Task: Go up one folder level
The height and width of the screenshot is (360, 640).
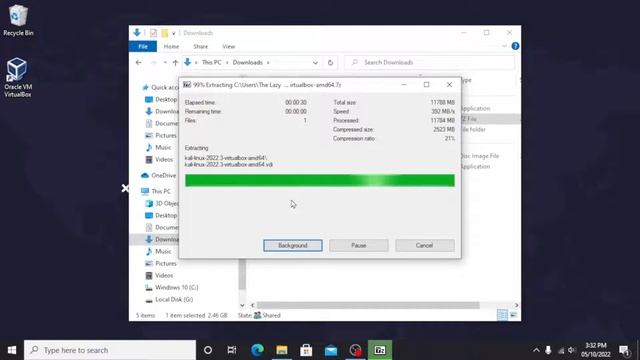Action: pos(176,62)
